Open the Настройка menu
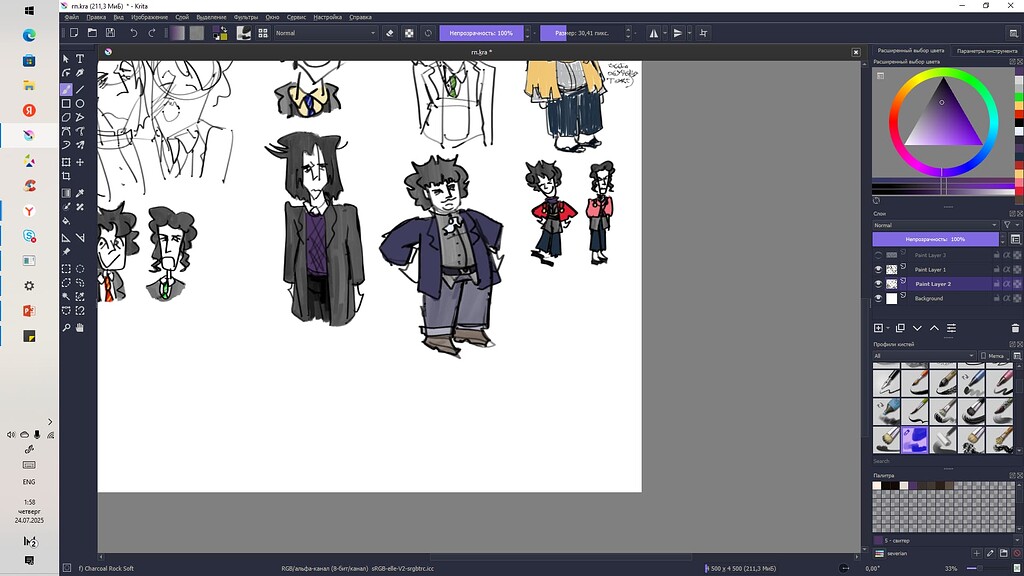 (x=327, y=17)
